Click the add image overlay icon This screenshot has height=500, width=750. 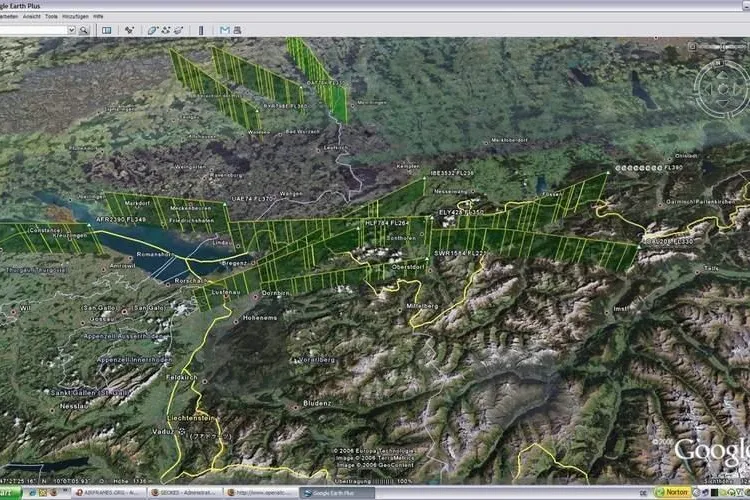tap(178, 30)
